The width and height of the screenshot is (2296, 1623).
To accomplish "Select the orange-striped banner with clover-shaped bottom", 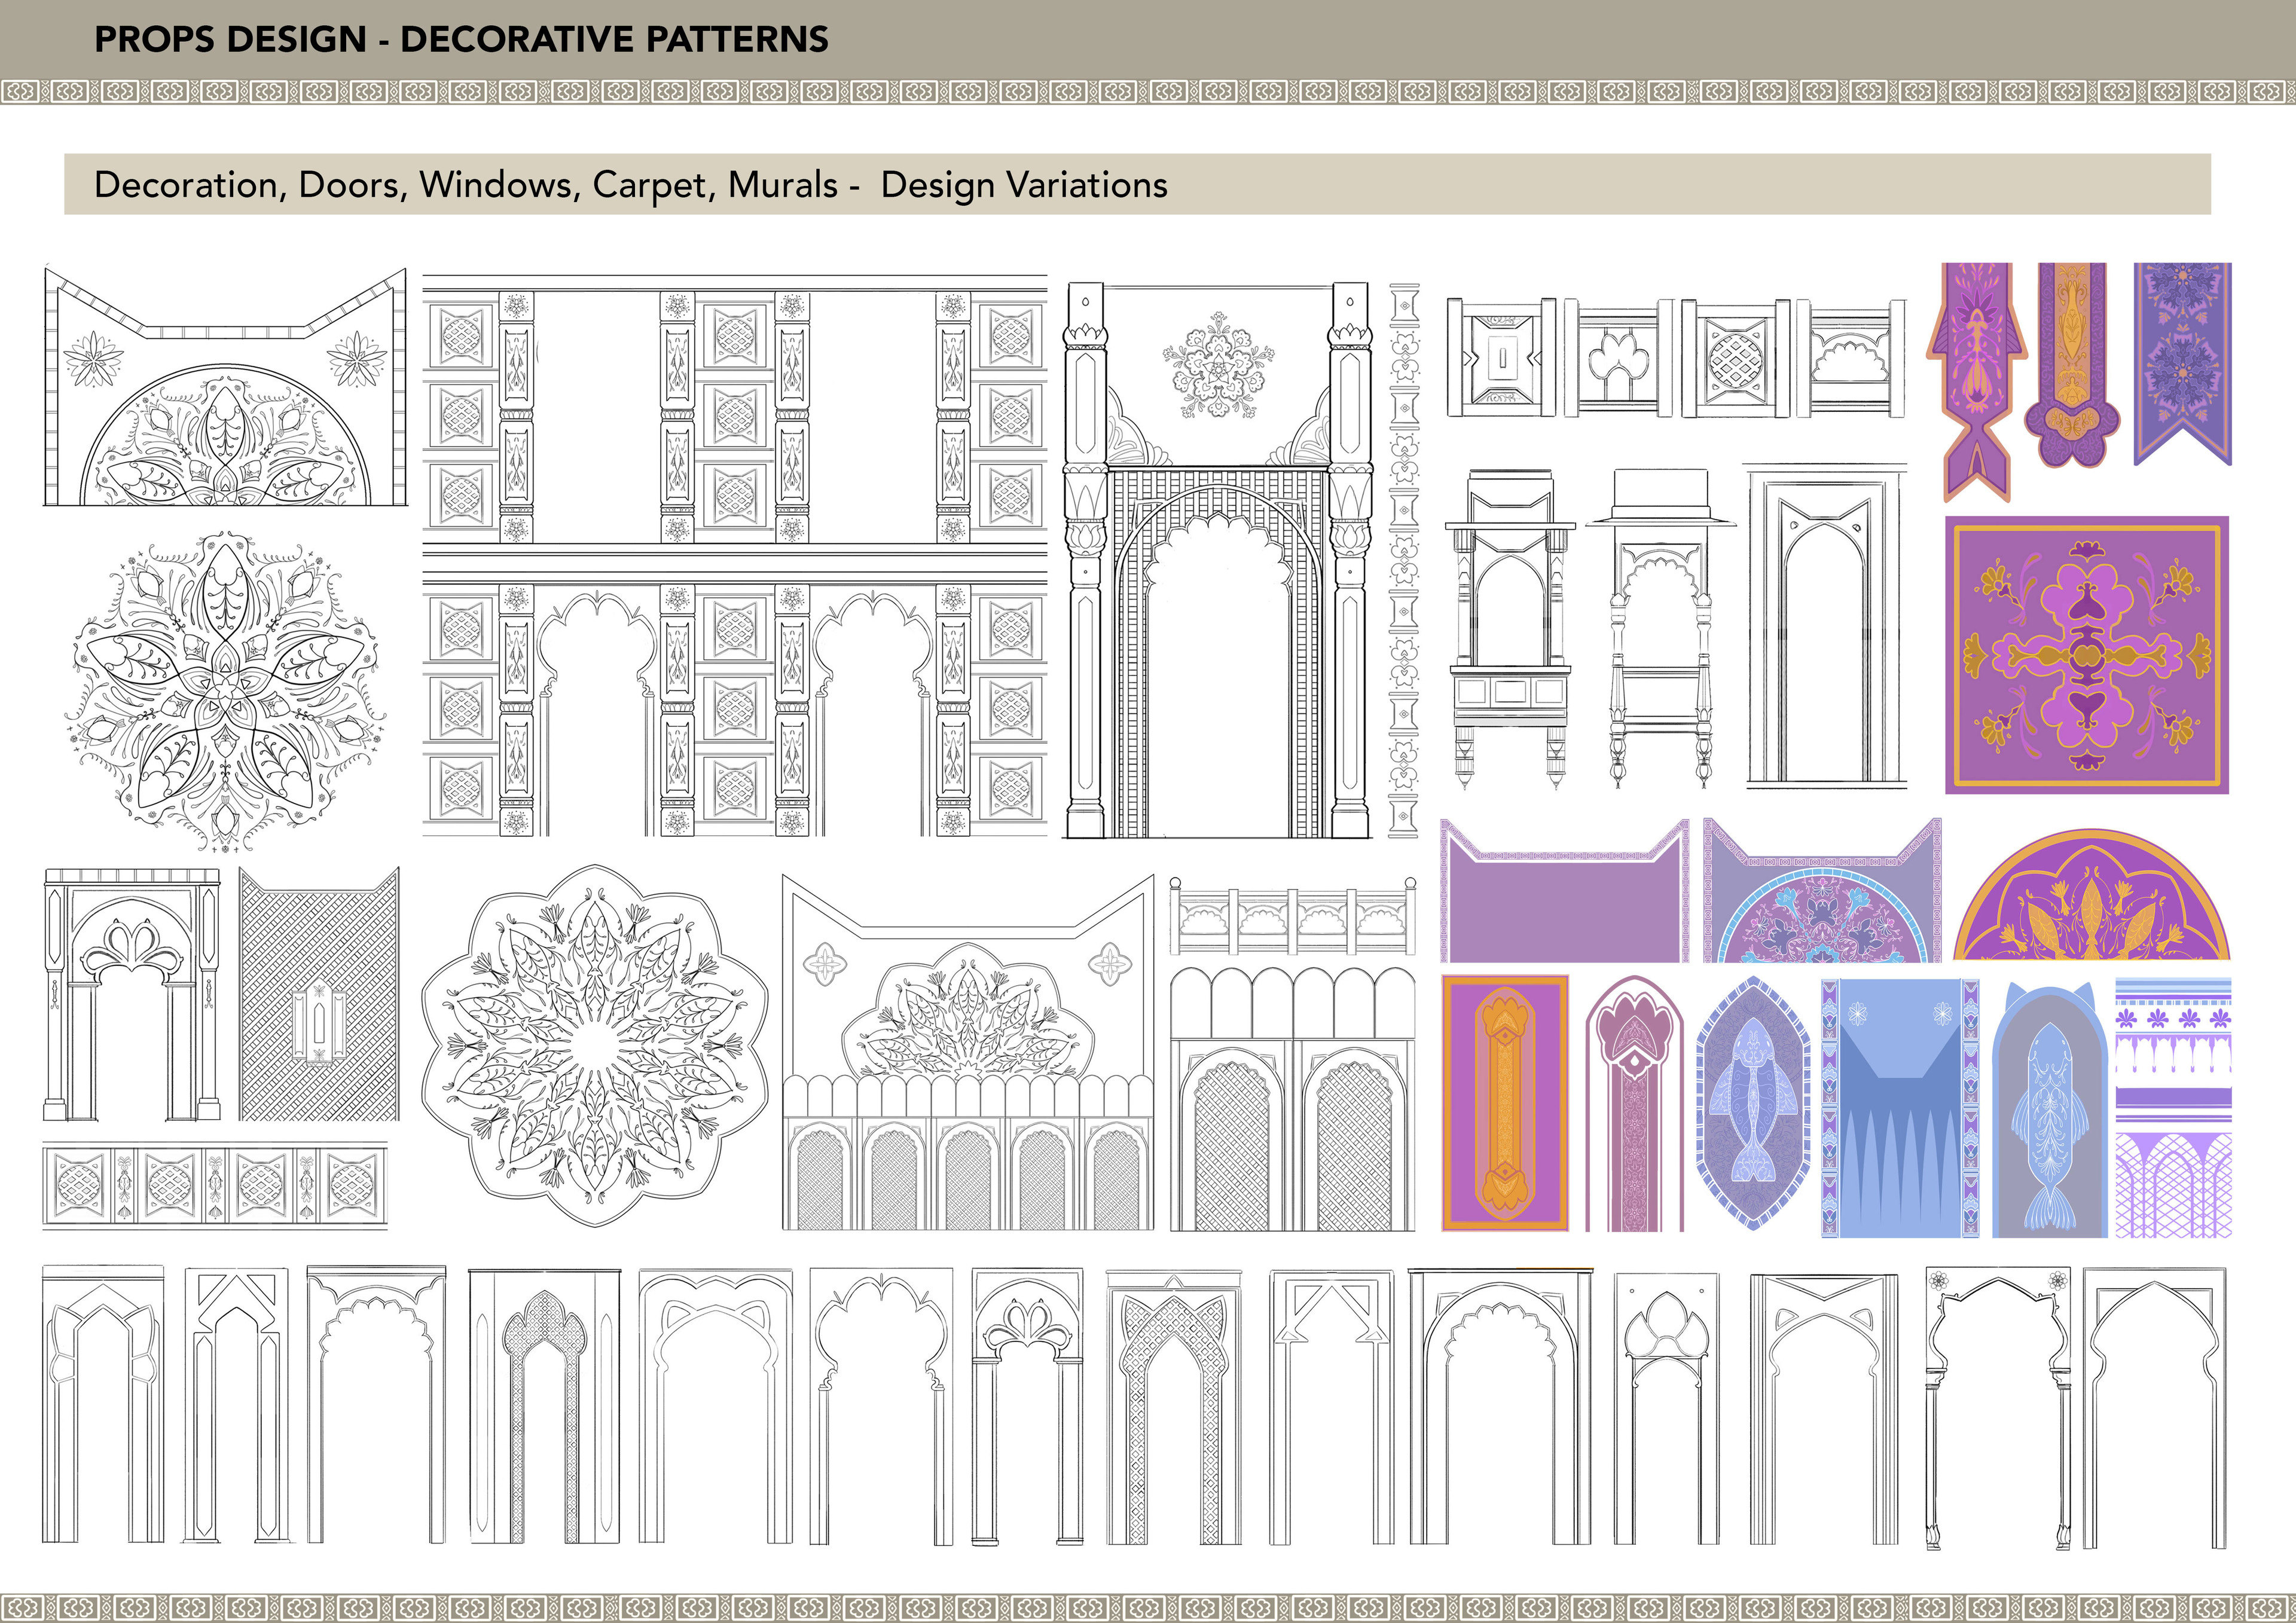I will point(2073,365).
